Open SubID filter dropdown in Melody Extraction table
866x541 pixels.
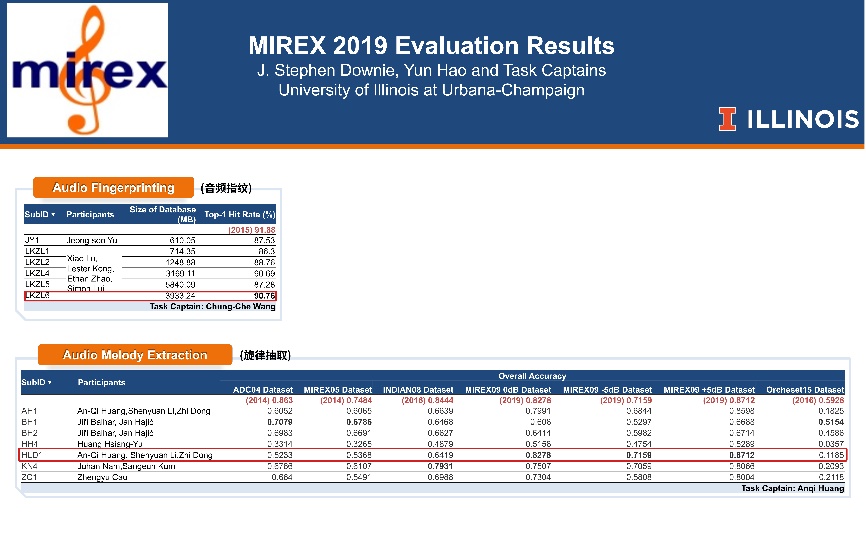50,383
